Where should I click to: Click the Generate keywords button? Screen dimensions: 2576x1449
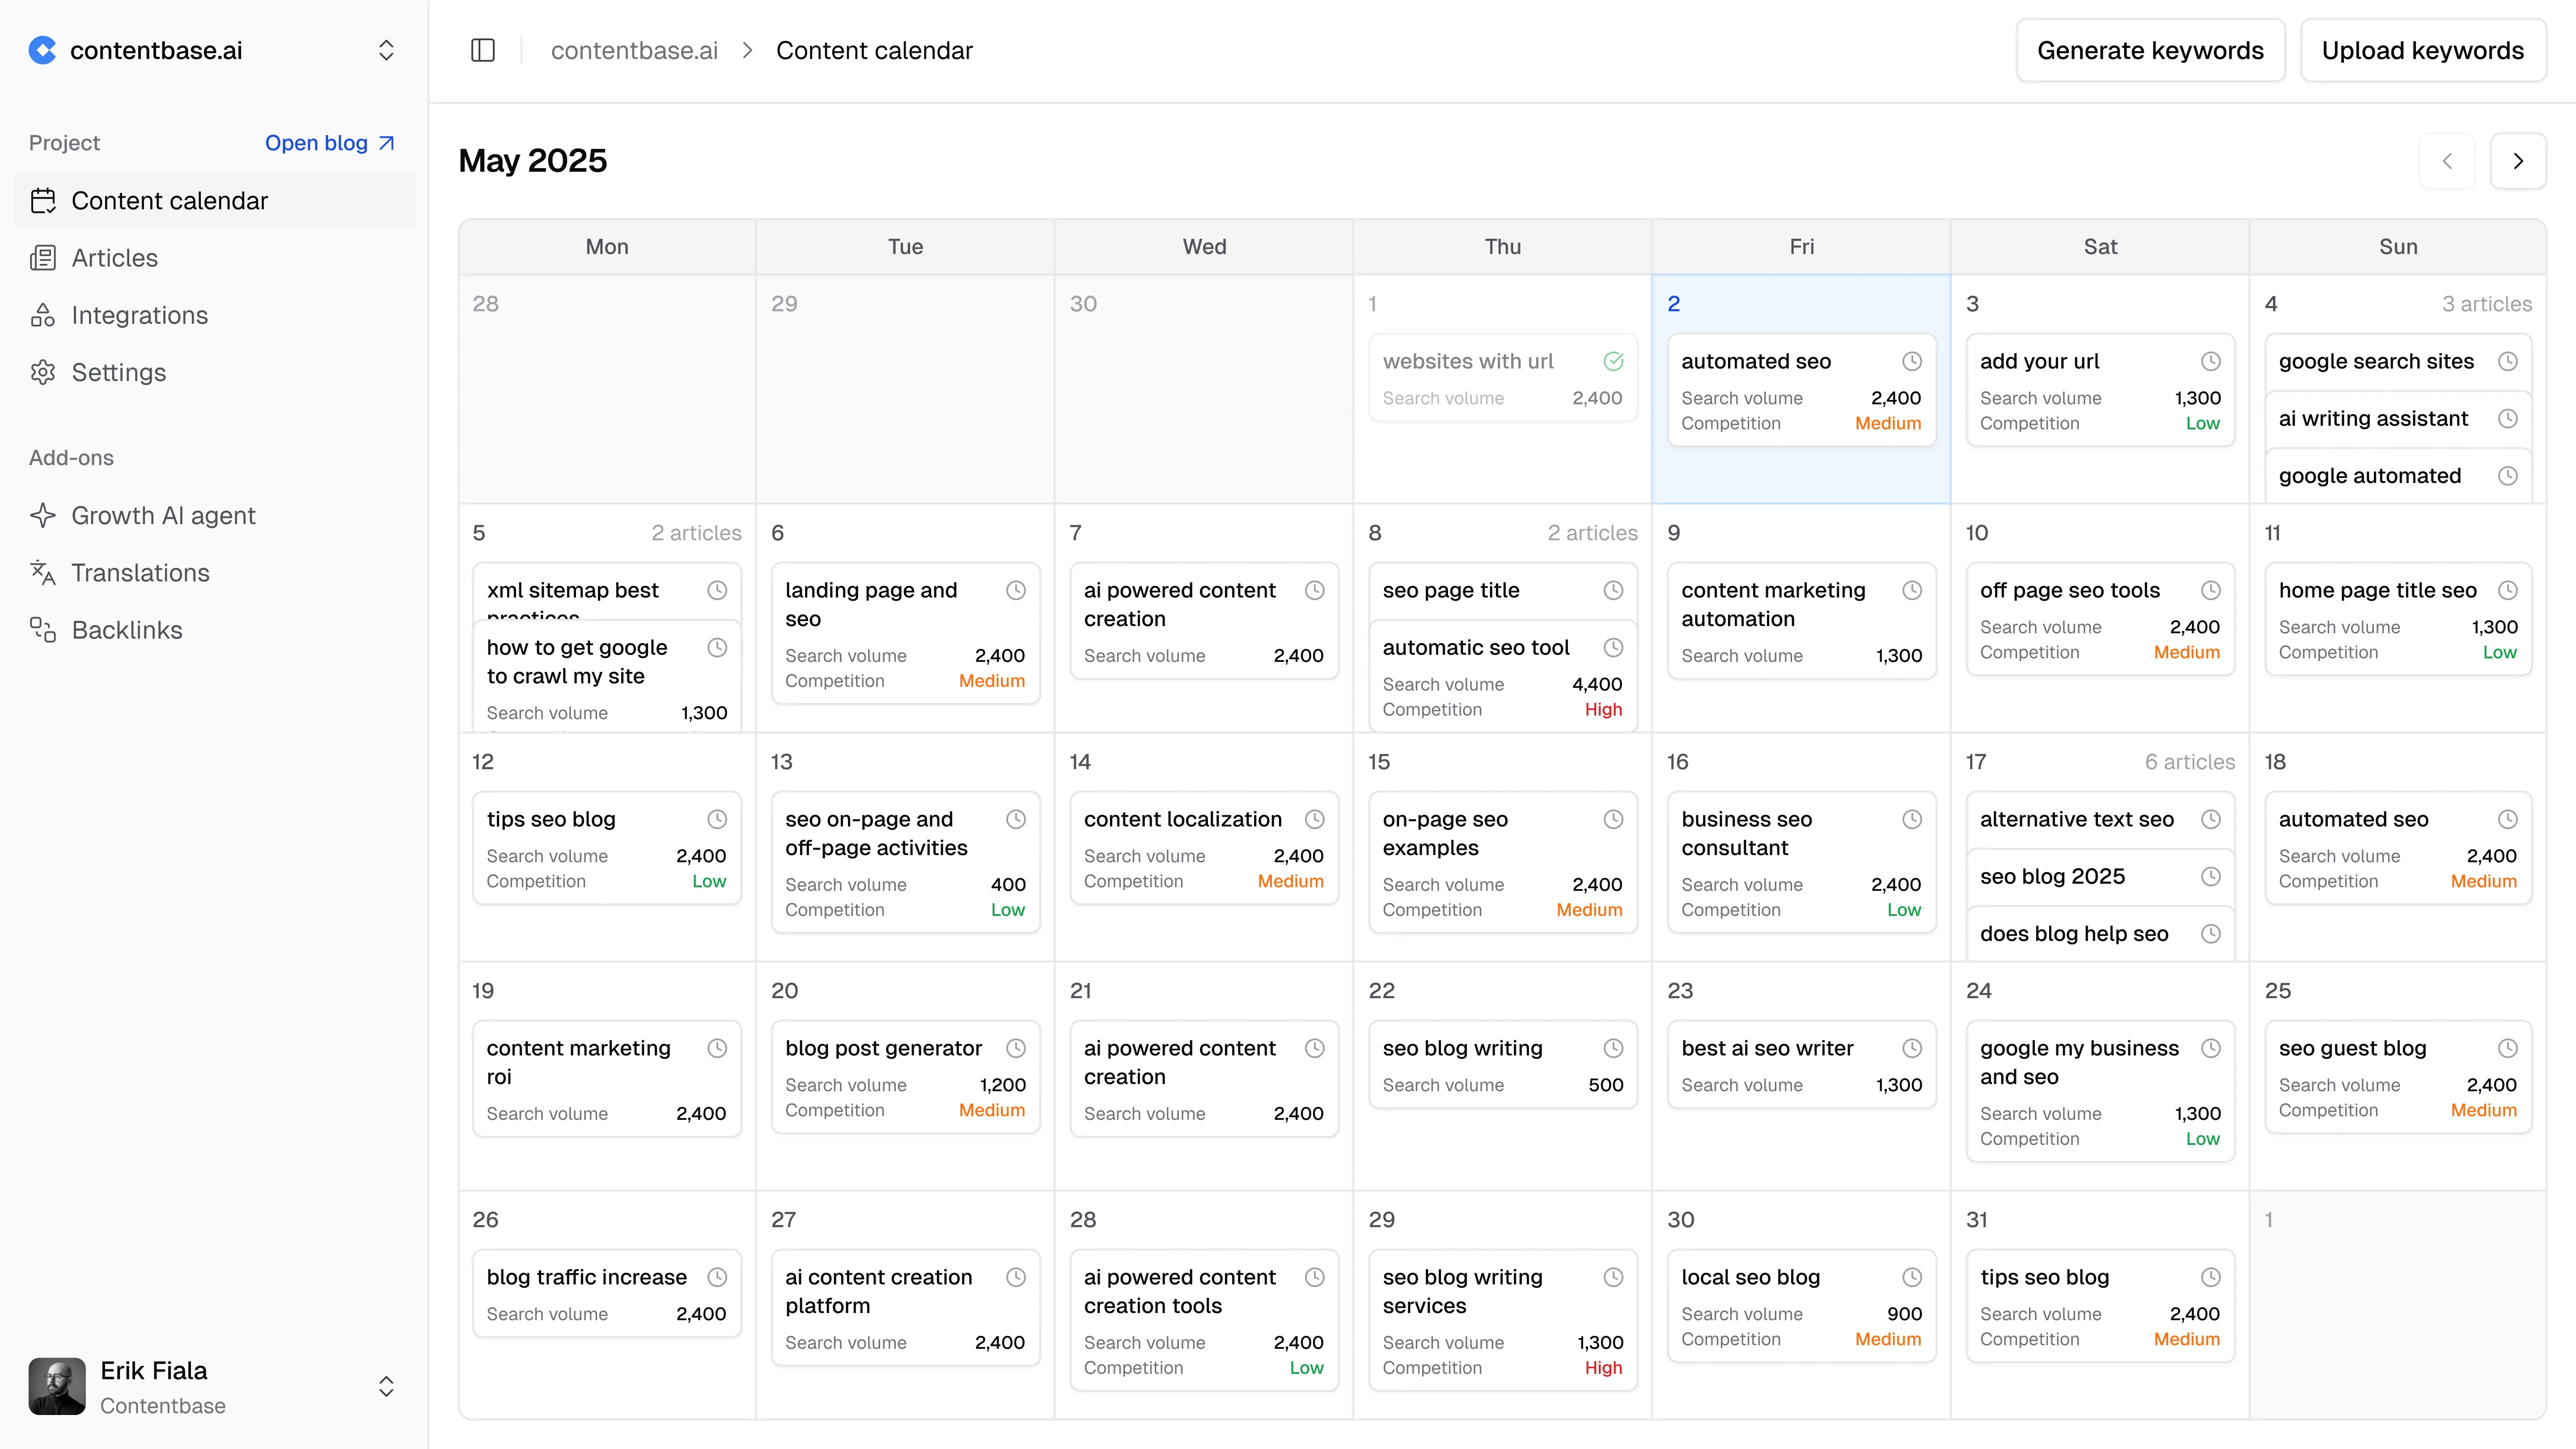coord(2151,50)
